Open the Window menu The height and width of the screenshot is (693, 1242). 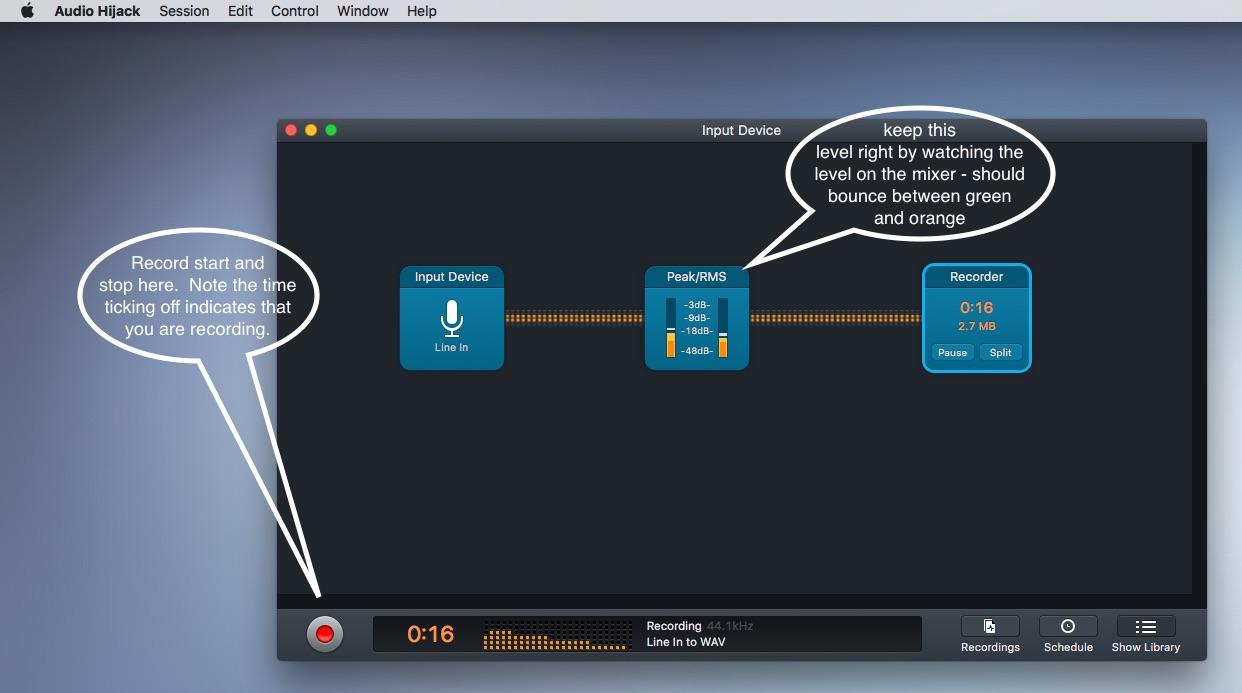362,11
